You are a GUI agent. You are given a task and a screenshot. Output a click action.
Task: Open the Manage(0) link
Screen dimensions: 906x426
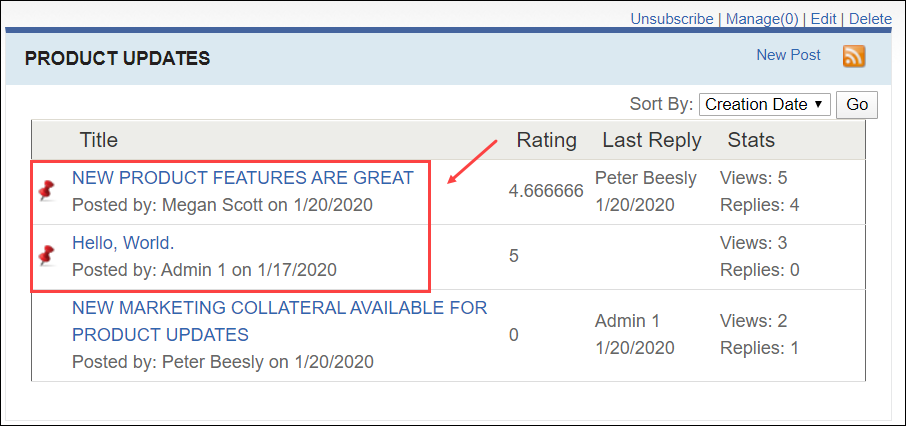(762, 19)
